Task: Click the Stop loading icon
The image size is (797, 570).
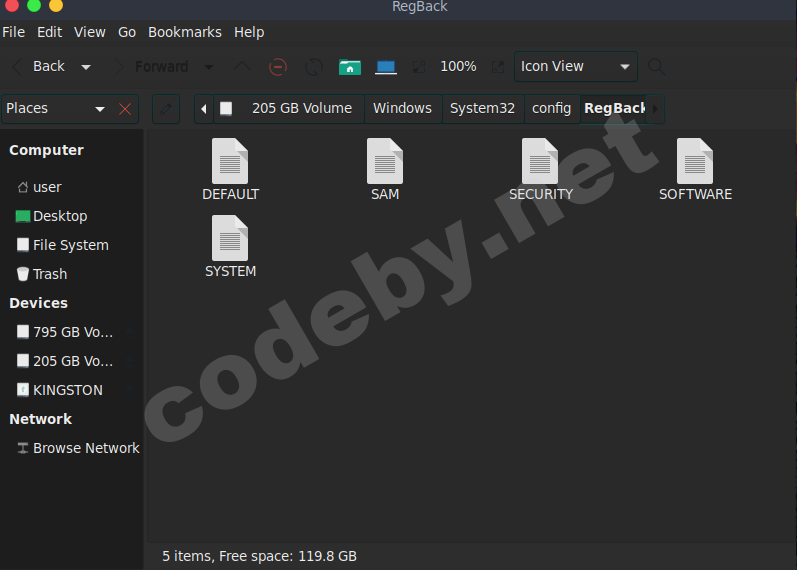Action: tap(278, 67)
